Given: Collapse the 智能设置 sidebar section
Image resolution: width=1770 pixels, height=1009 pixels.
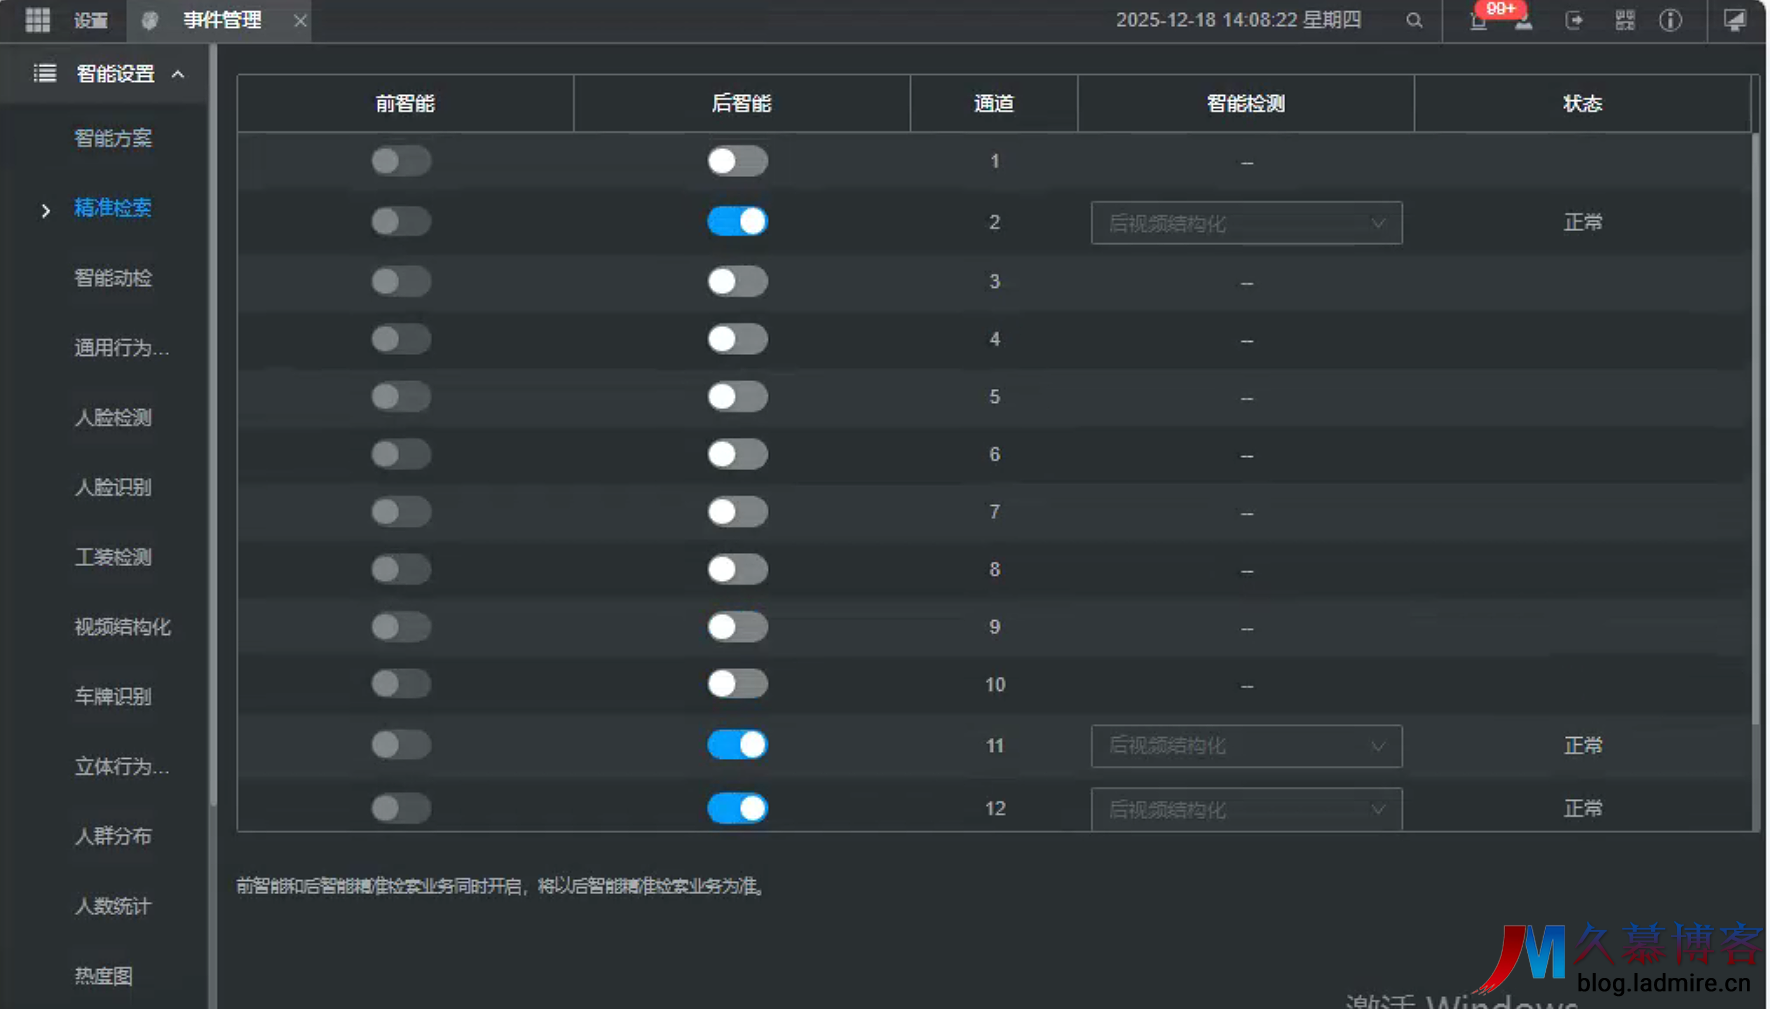Looking at the screenshot, I should tap(178, 74).
